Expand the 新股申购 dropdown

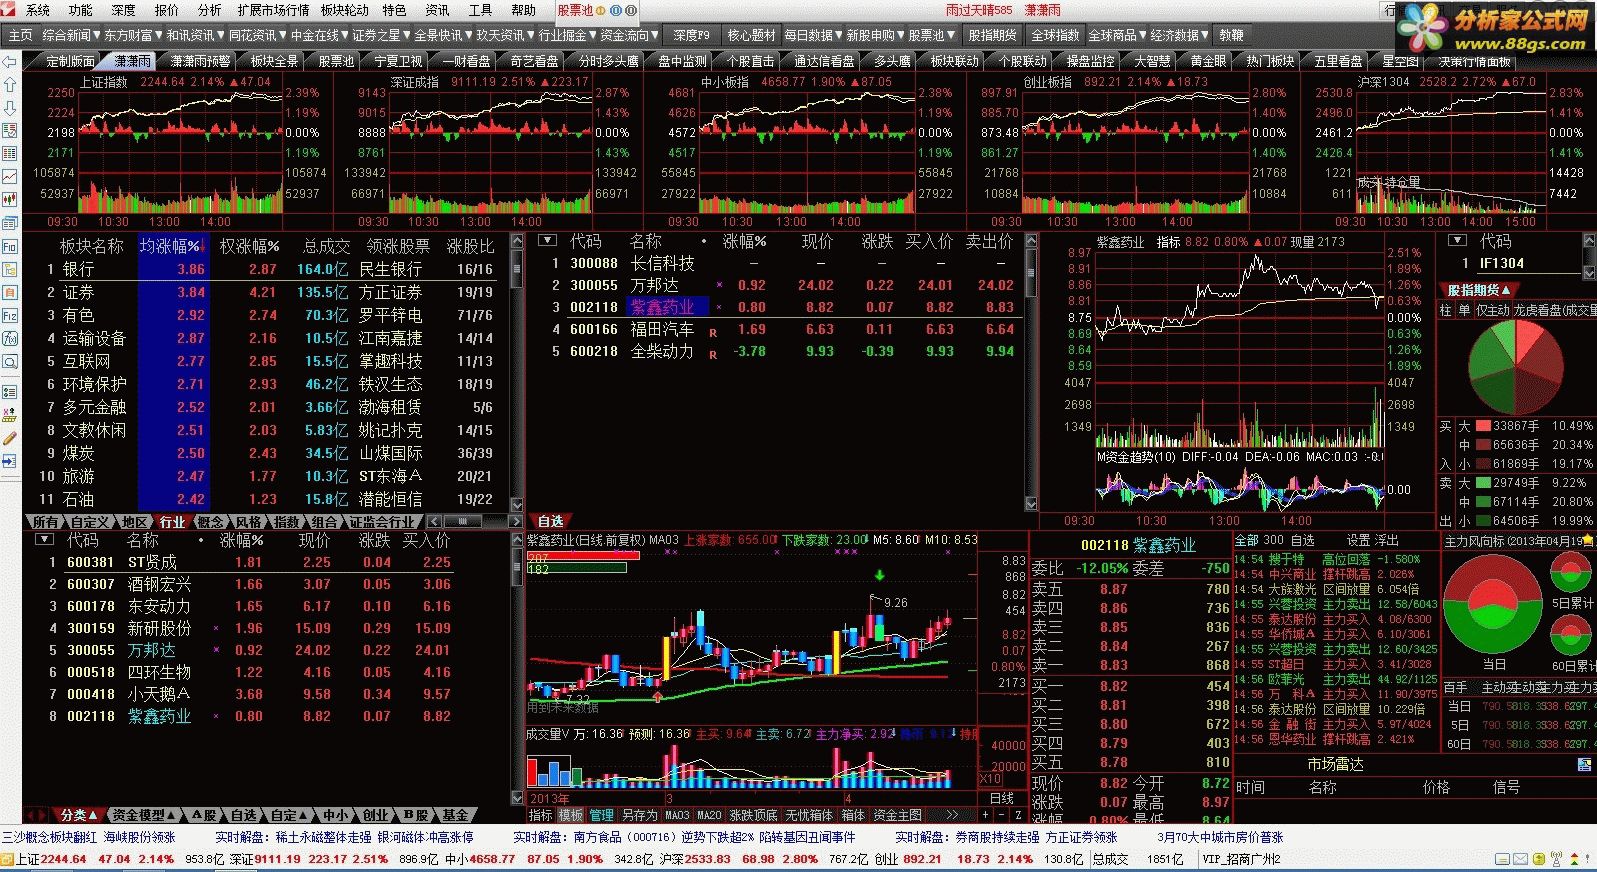tap(875, 35)
